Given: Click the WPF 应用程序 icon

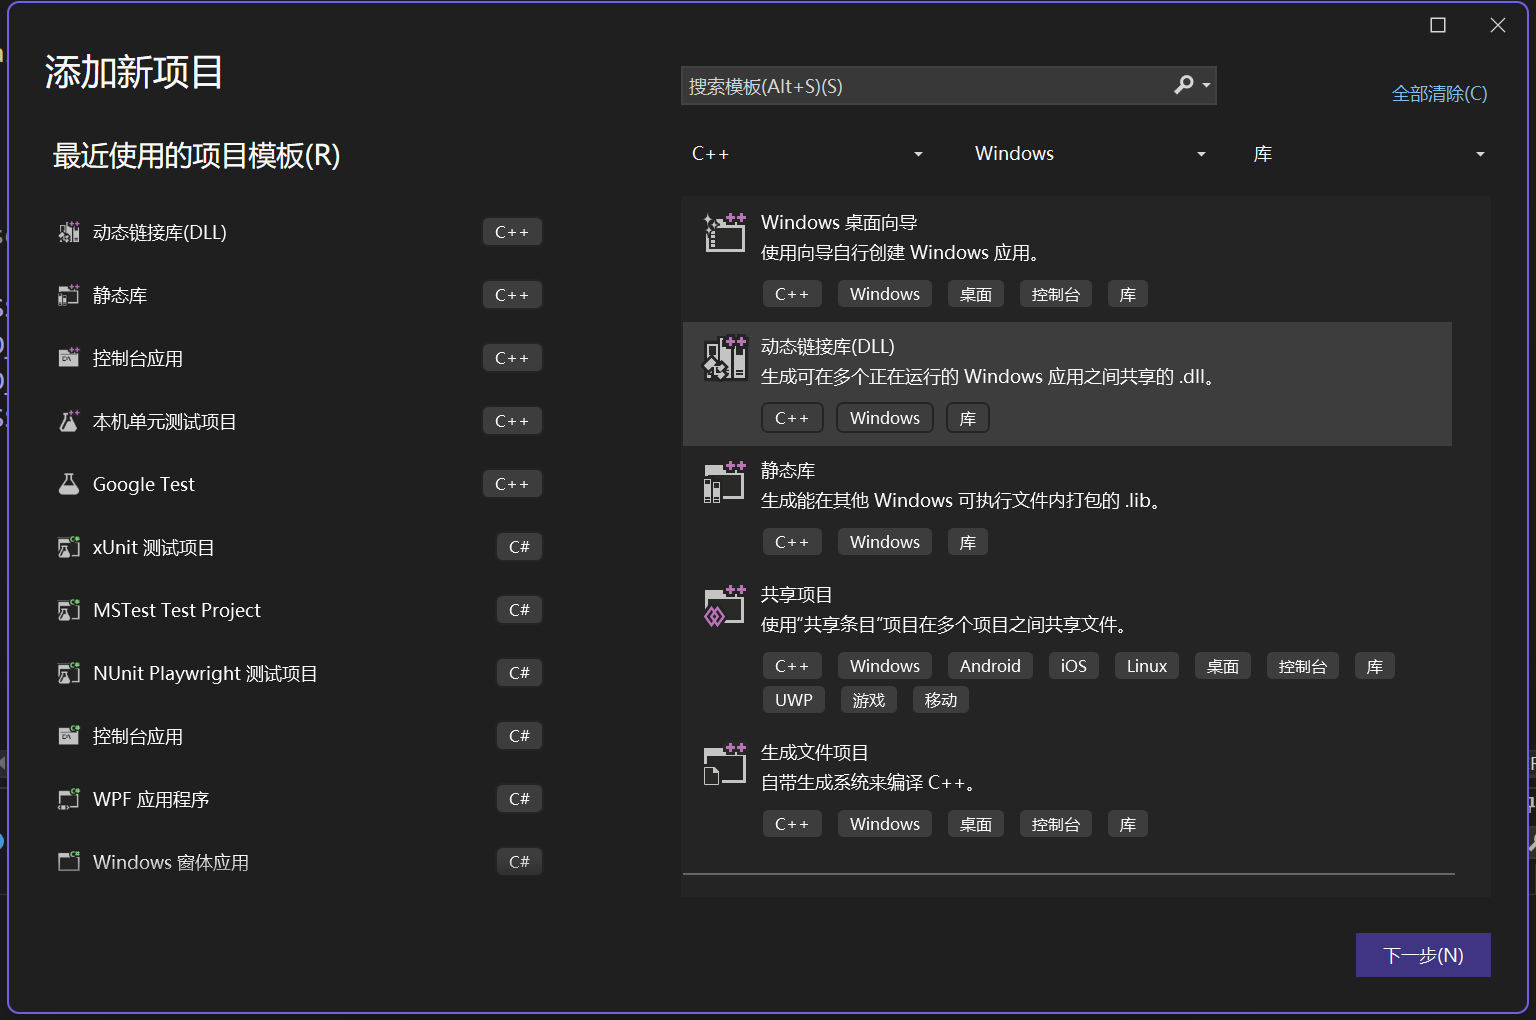Looking at the screenshot, I should coord(69,799).
